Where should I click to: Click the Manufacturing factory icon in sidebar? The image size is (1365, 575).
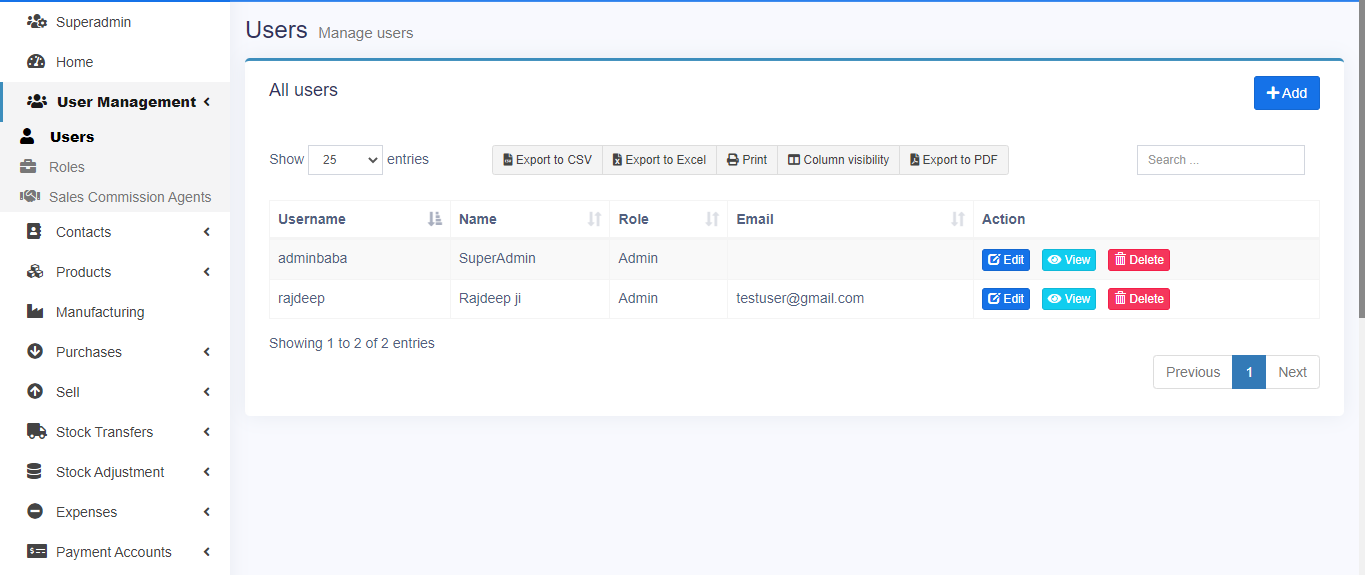coord(36,312)
